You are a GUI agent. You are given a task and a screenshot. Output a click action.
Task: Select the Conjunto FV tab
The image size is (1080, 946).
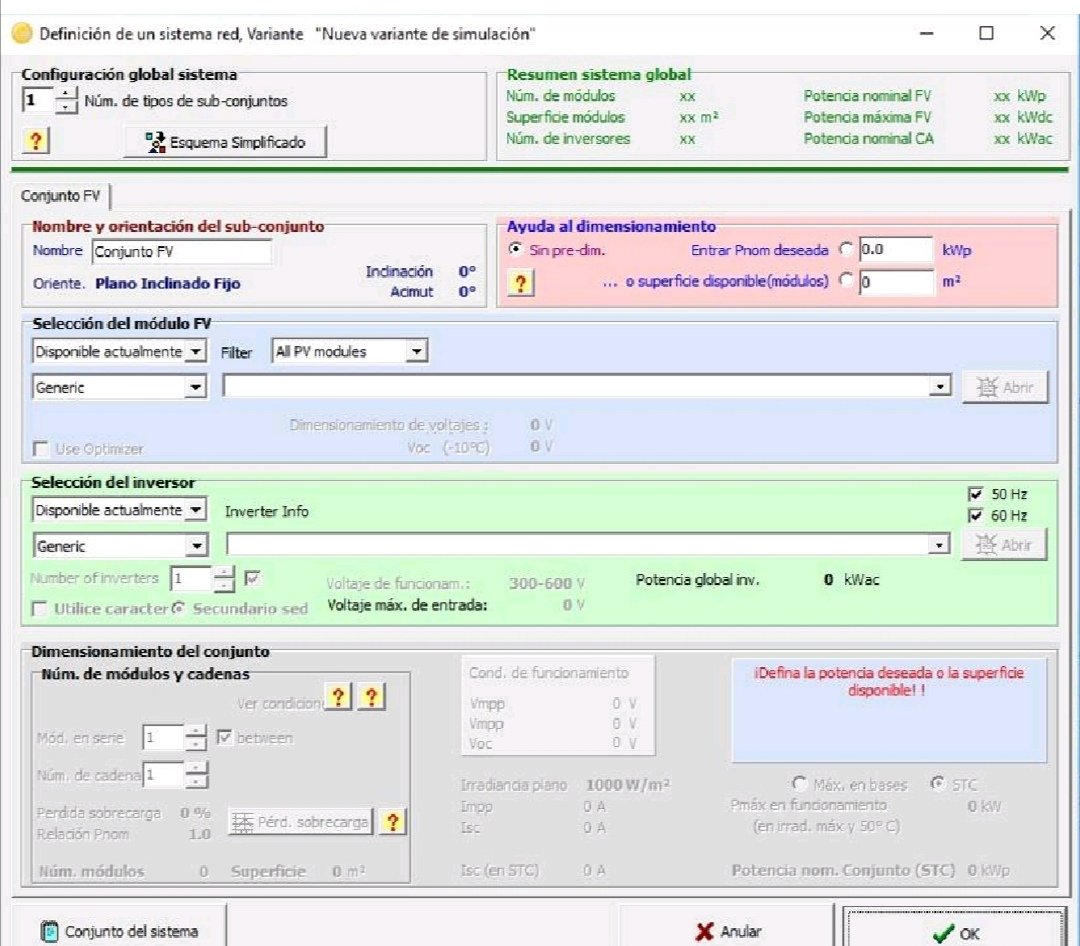(x=61, y=196)
